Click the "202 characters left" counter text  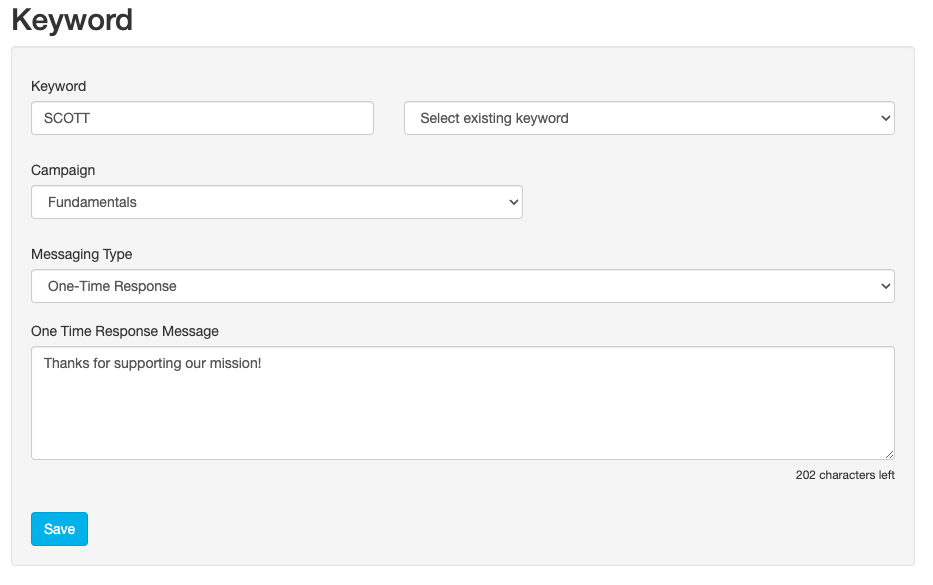(x=845, y=475)
